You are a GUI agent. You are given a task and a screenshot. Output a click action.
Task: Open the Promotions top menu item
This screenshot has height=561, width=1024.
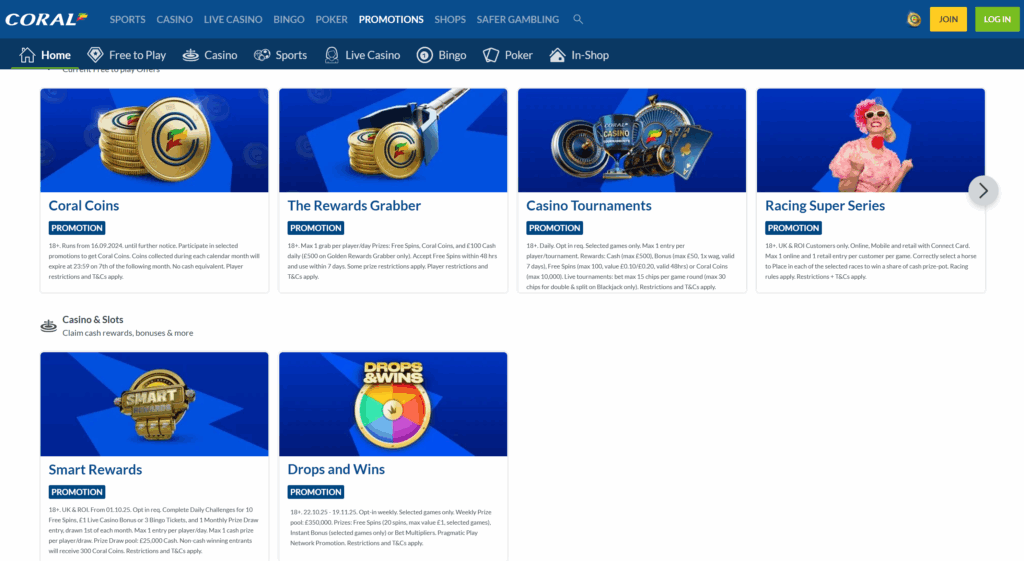(x=391, y=19)
